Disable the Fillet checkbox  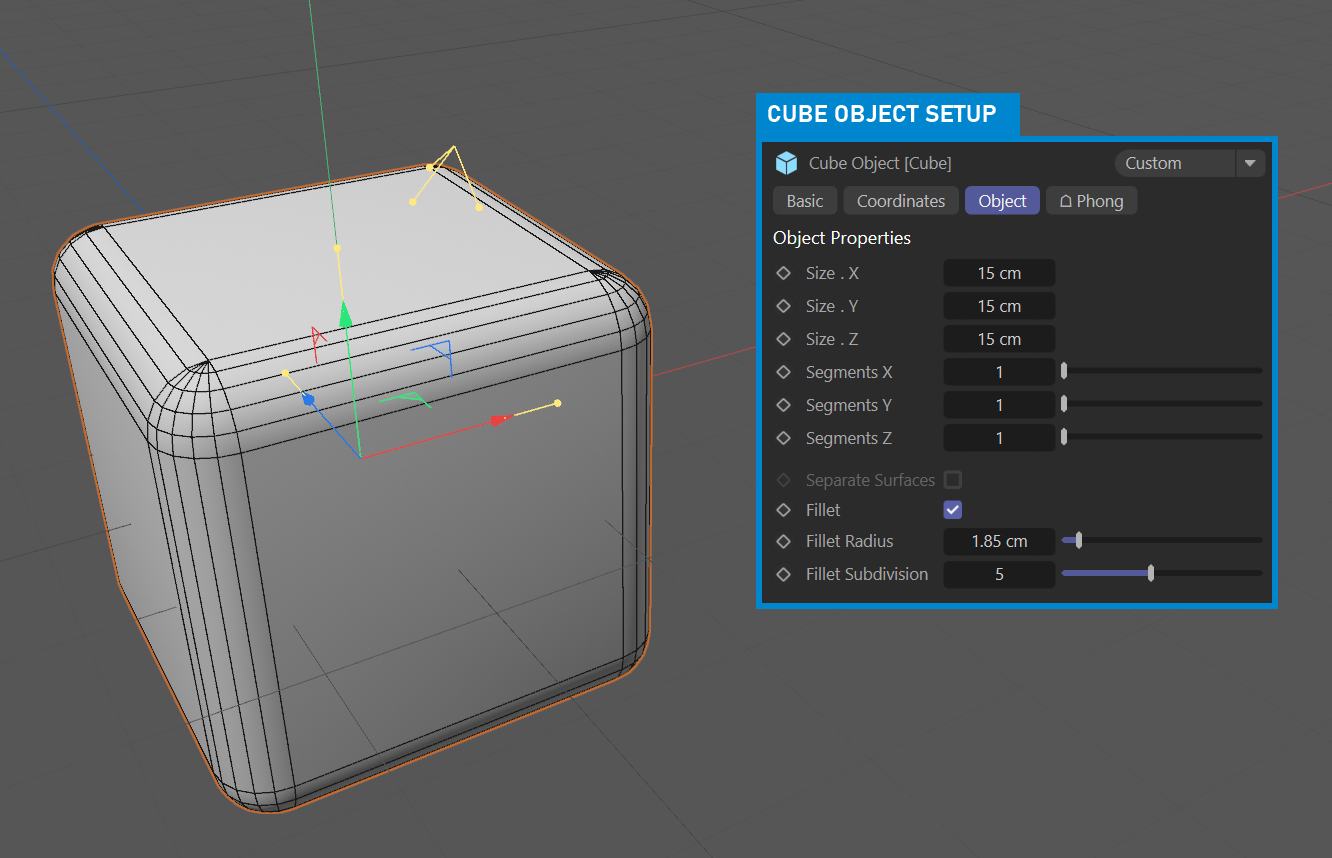tap(953, 510)
